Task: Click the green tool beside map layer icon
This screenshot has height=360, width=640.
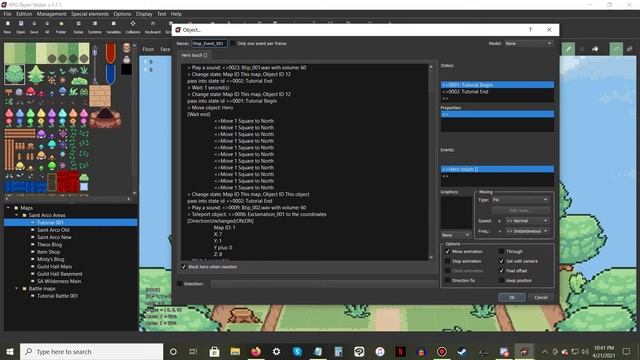Action: coord(616,49)
